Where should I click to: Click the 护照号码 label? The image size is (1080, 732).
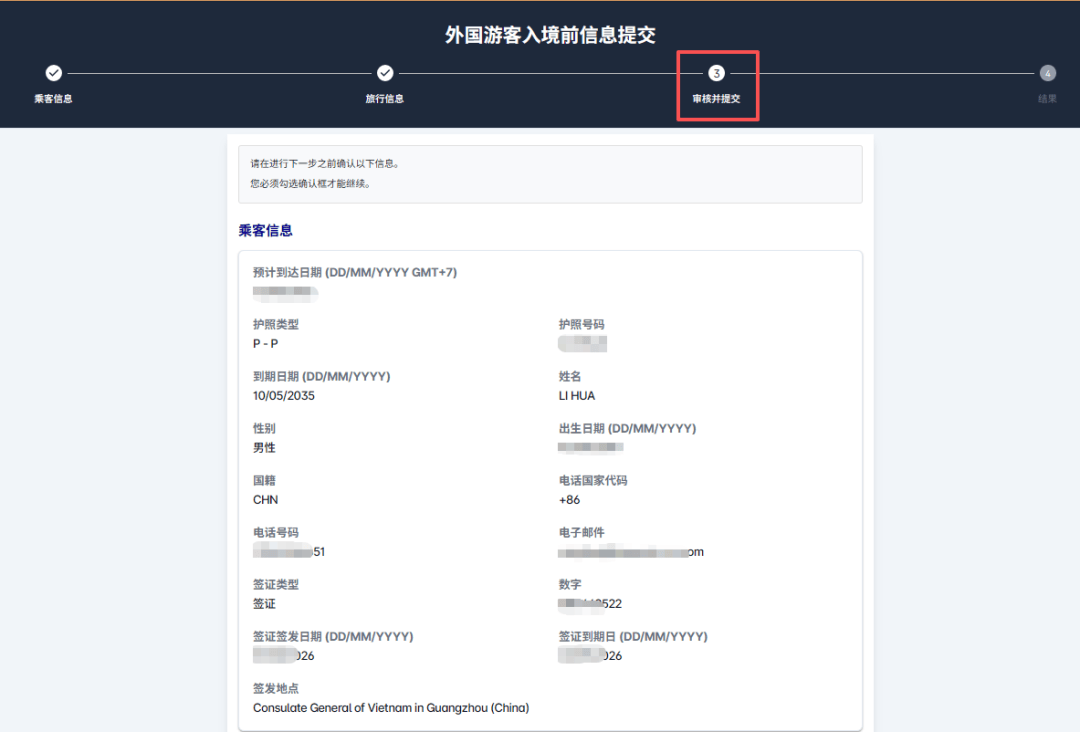pos(581,324)
